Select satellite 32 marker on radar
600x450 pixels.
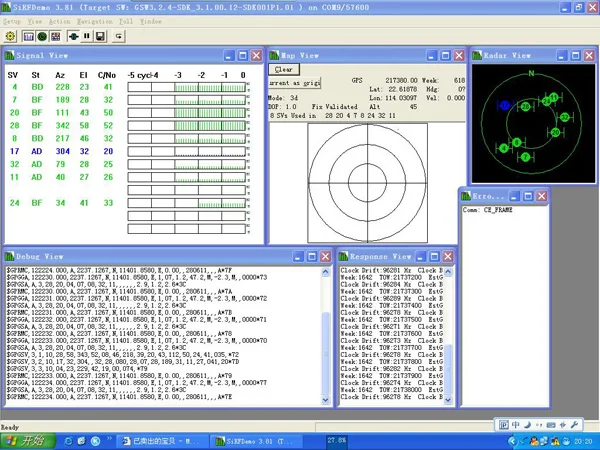point(565,117)
